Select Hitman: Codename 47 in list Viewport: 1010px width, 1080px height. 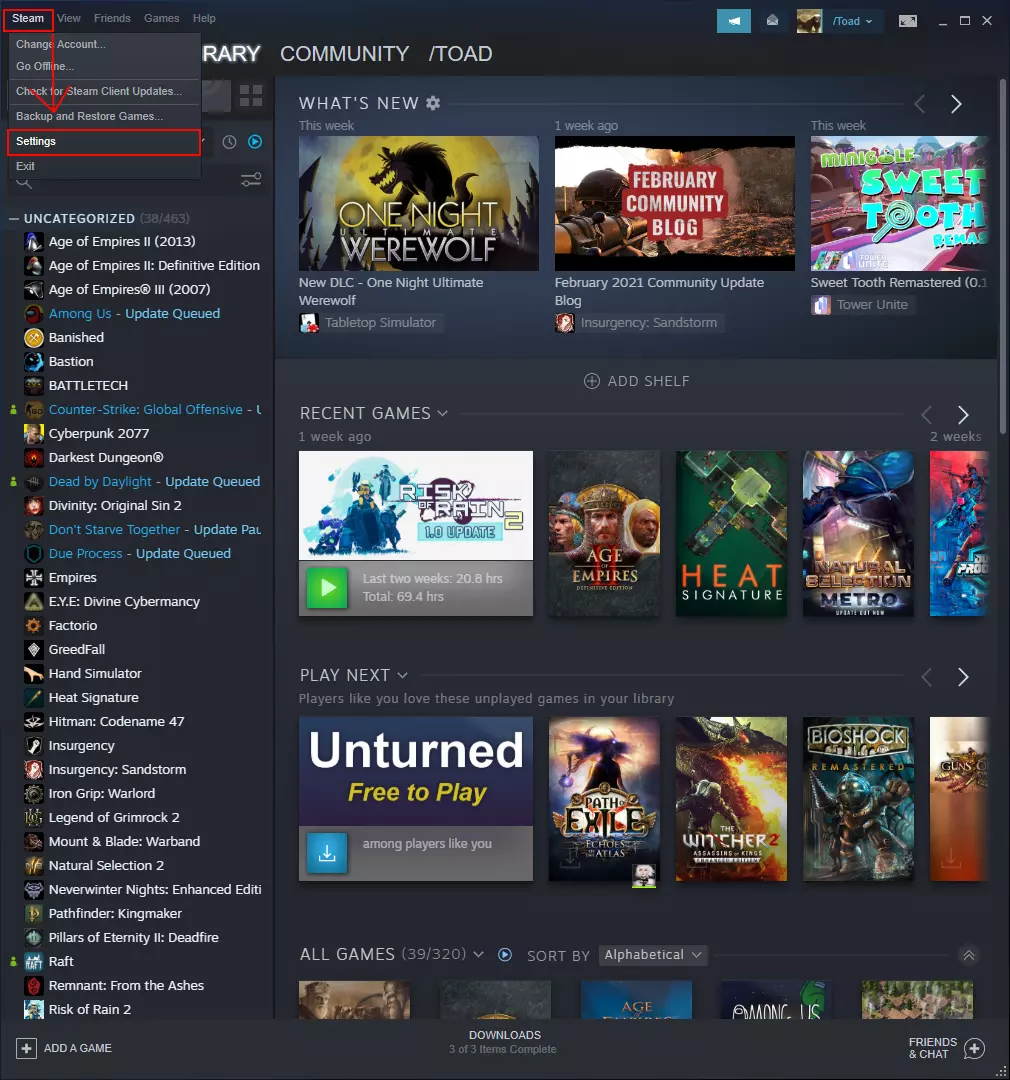(116, 722)
